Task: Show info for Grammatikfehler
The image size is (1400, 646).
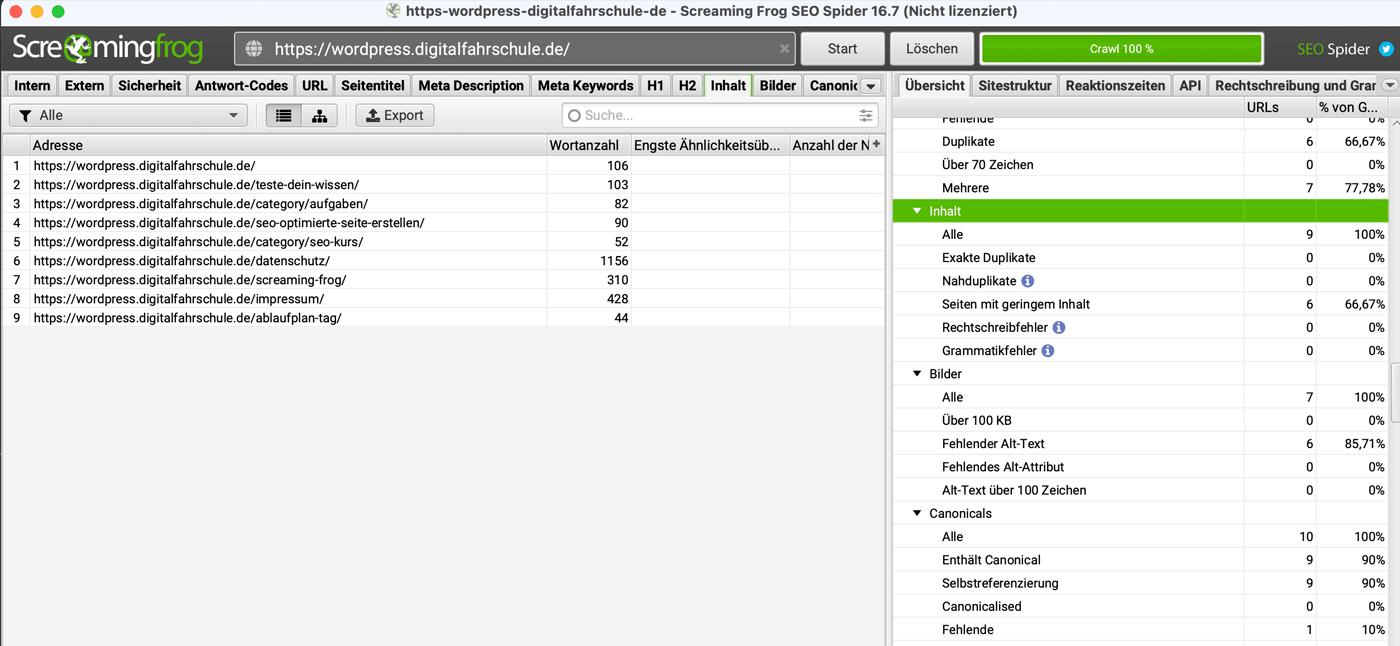Action: click(x=1047, y=351)
